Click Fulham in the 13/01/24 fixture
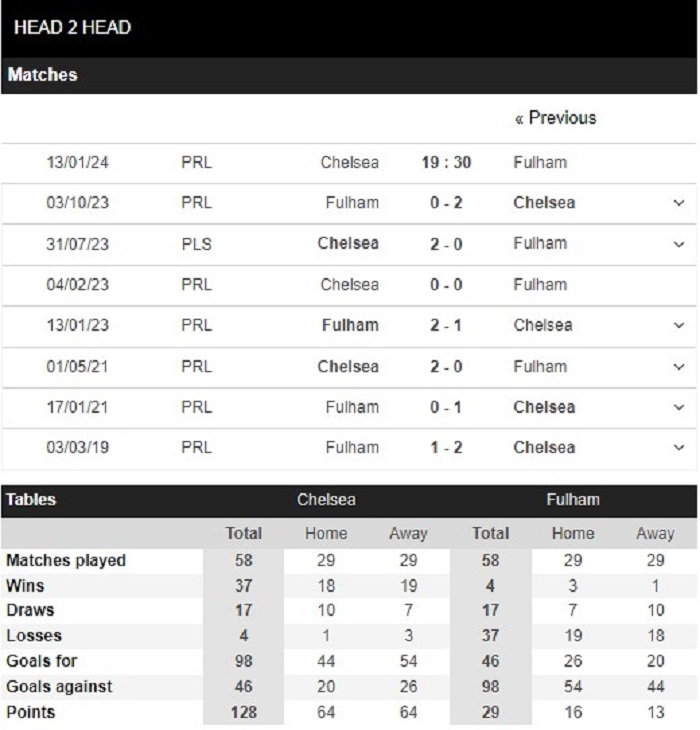Image resolution: width=700 pixels, height=730 pixels. 540,162
